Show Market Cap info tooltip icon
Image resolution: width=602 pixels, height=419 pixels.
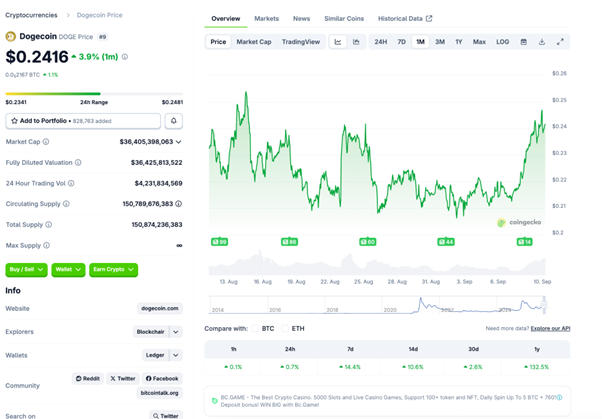46,142
